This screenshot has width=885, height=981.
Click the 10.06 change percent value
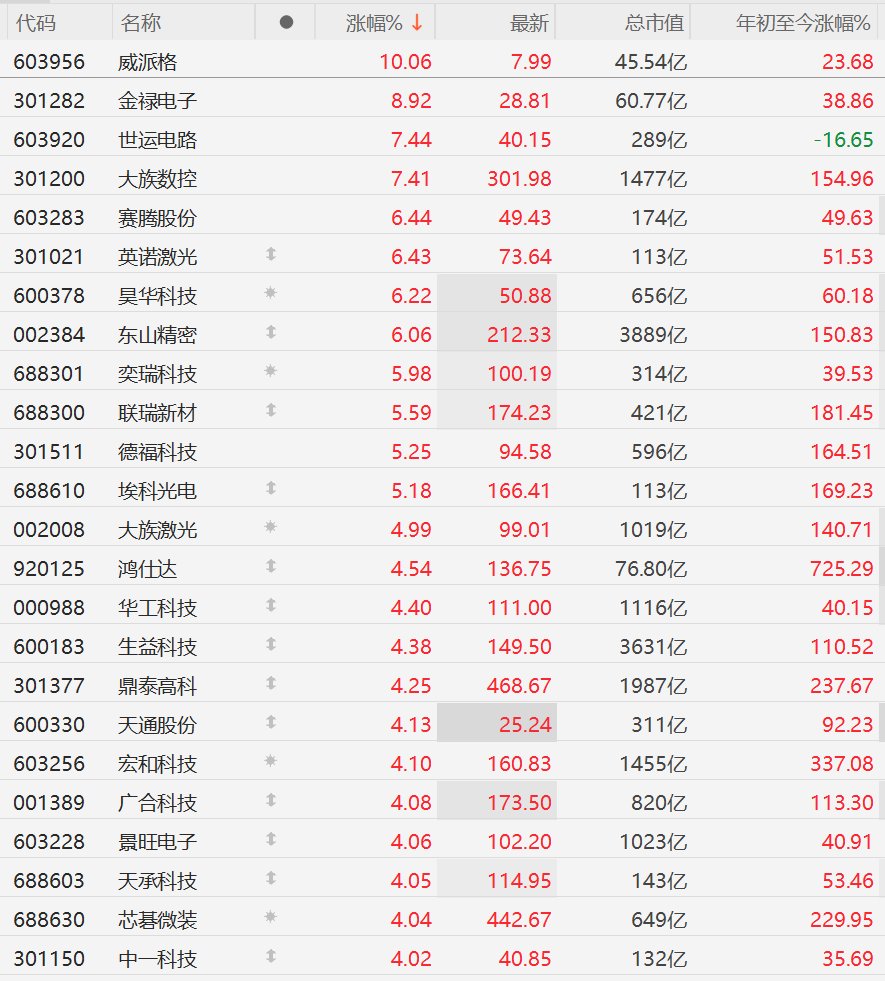405,62
